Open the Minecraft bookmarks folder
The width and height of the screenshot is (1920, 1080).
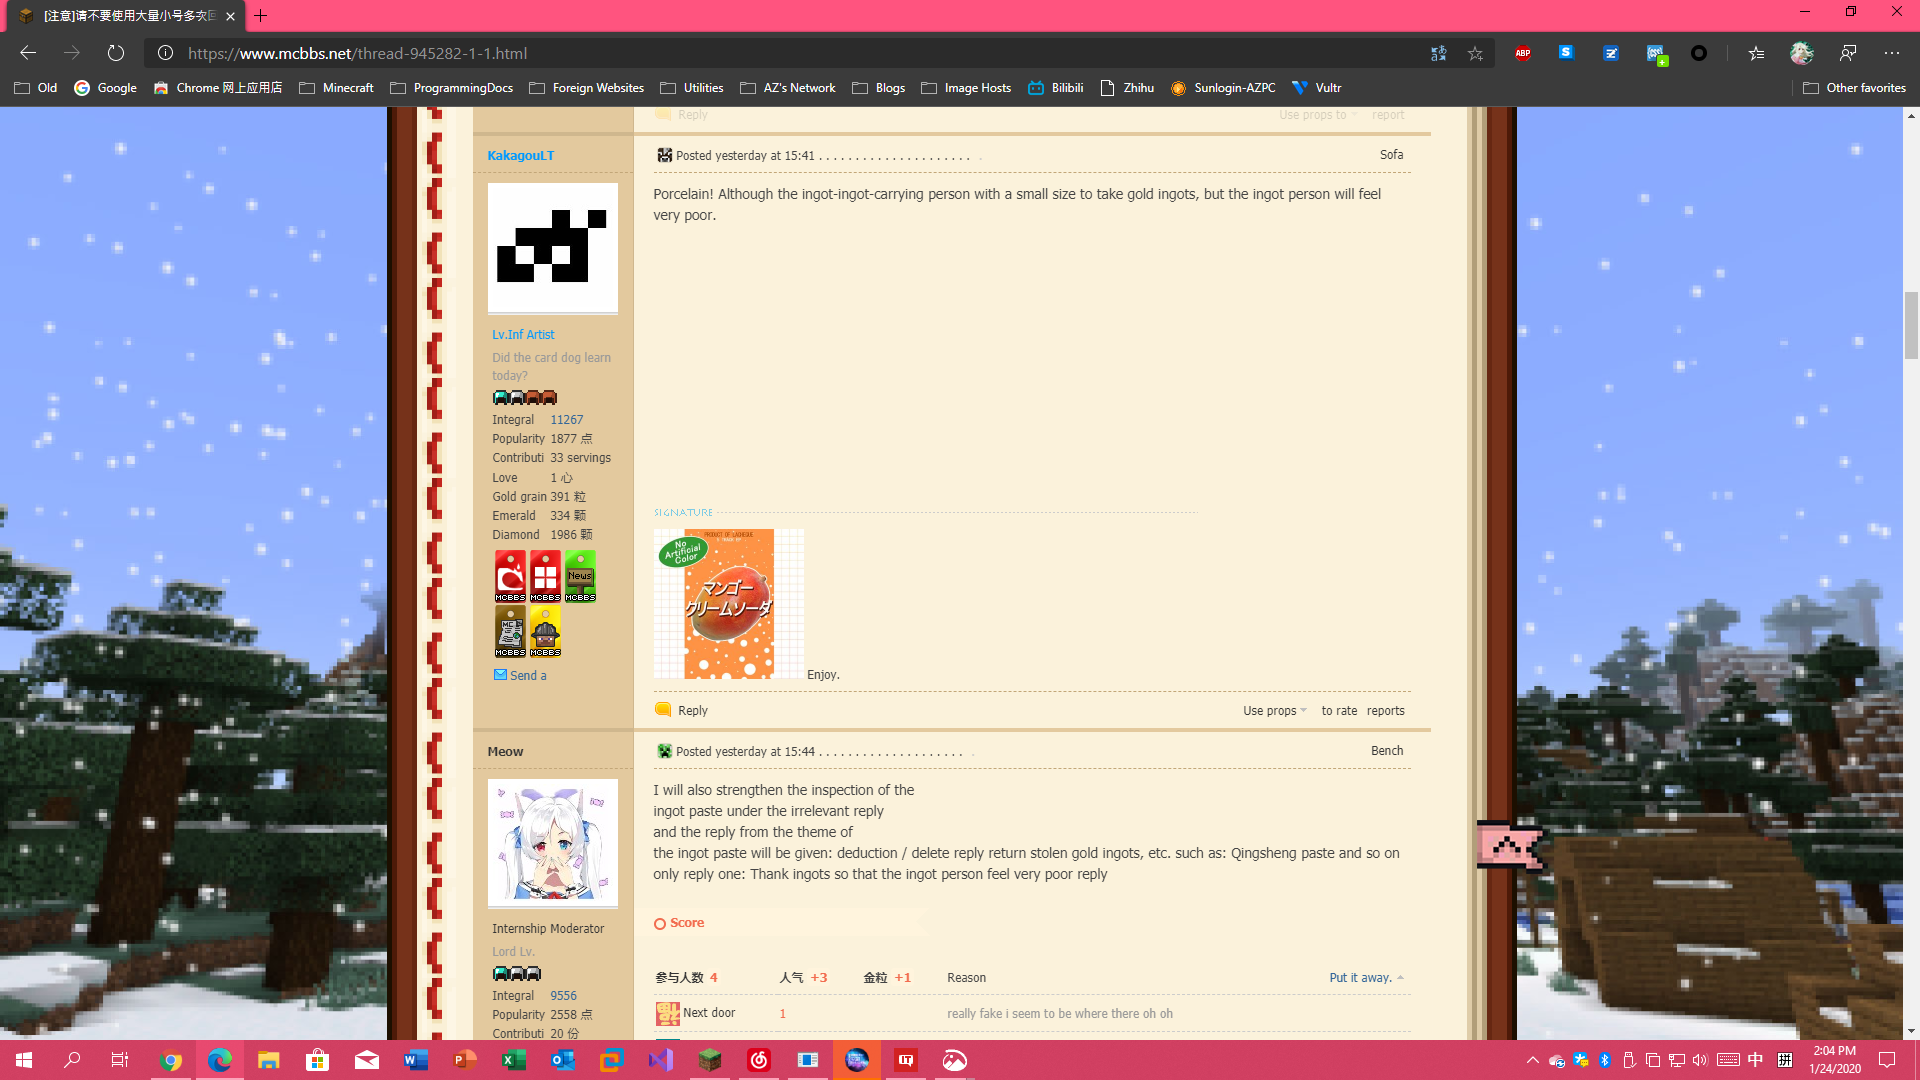(337, 88)
